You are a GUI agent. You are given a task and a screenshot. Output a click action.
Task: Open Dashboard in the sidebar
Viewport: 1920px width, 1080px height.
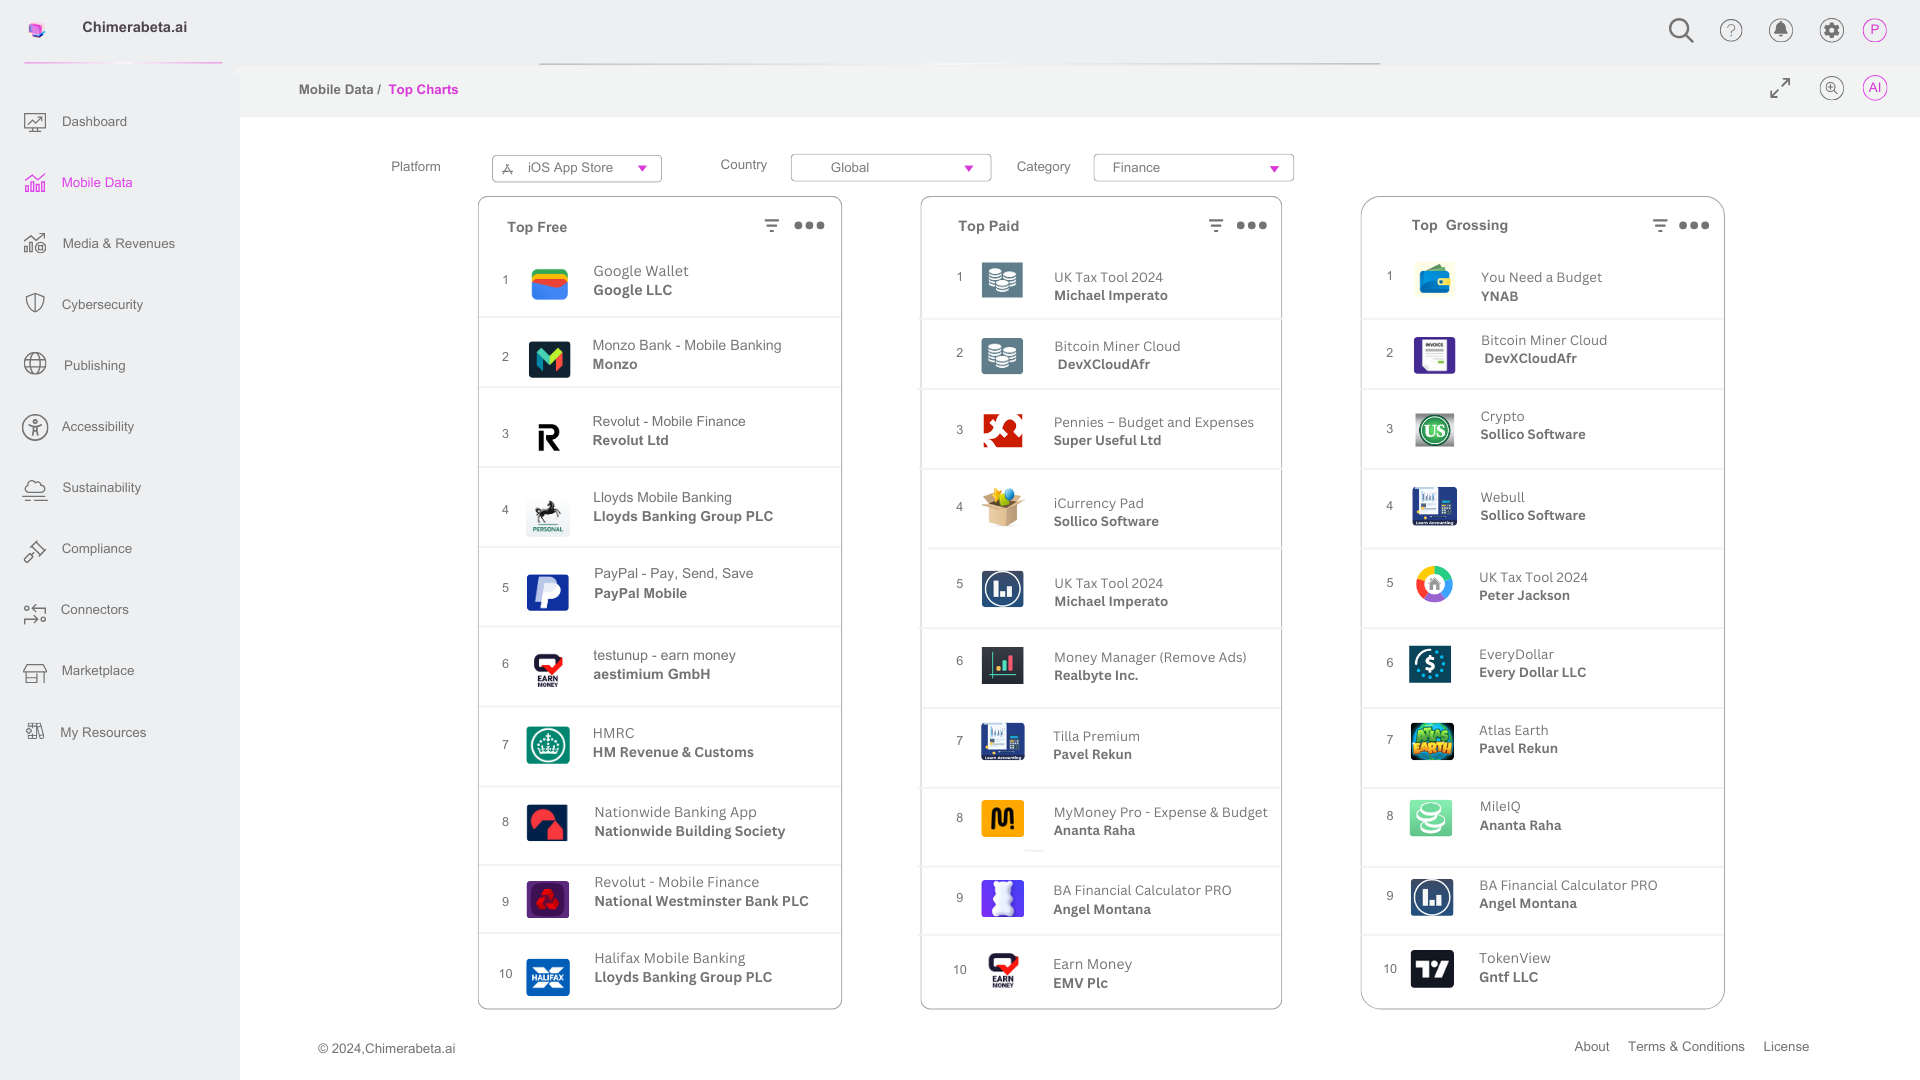pyautogui.click(x=94, y=122)
